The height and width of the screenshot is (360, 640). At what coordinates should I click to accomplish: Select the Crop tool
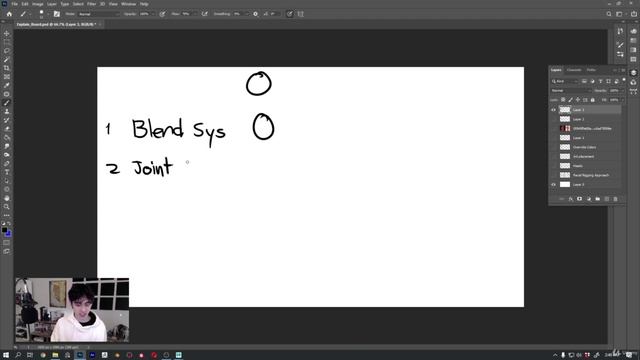click(x=7, y=68)
